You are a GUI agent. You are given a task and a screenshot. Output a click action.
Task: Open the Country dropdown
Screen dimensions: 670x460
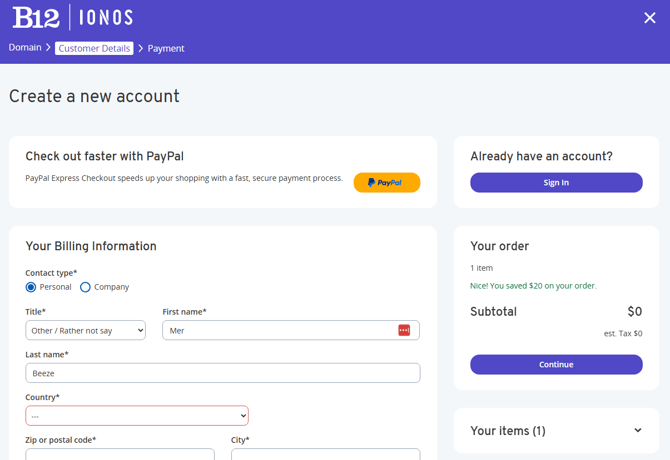pos(137,416)
